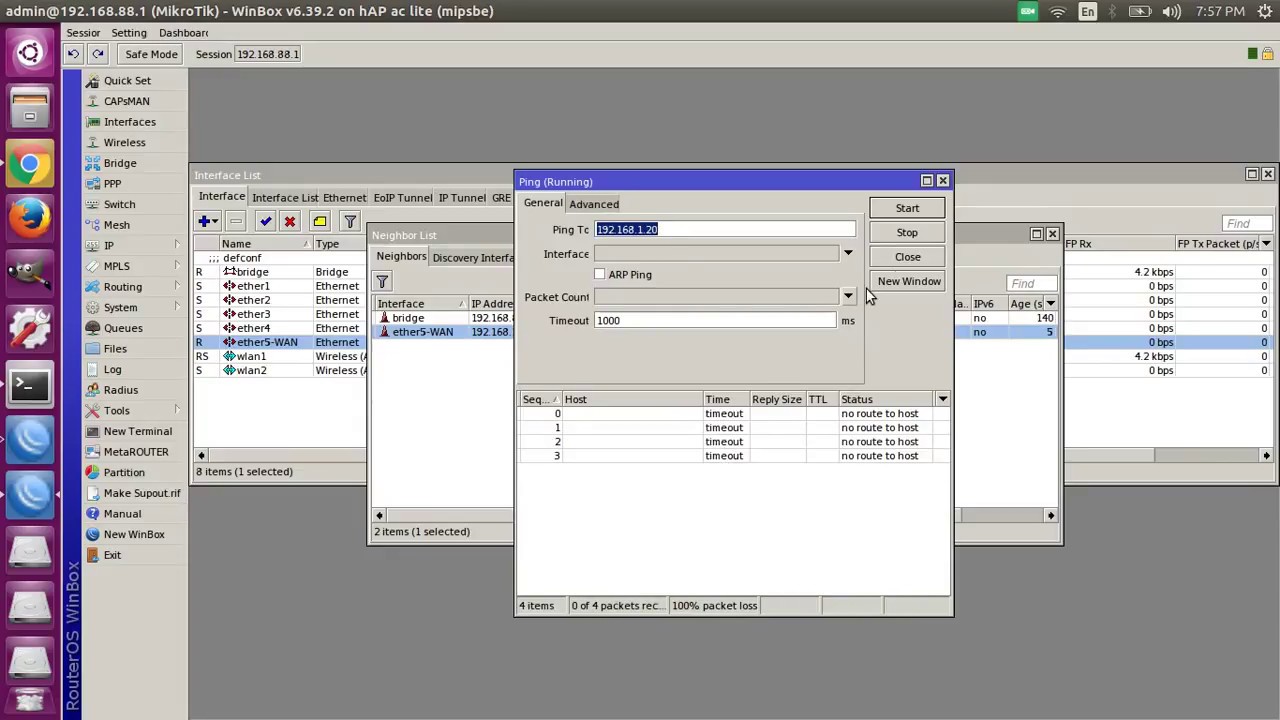Open Interfaces in sidebar

tap(129, 122)
